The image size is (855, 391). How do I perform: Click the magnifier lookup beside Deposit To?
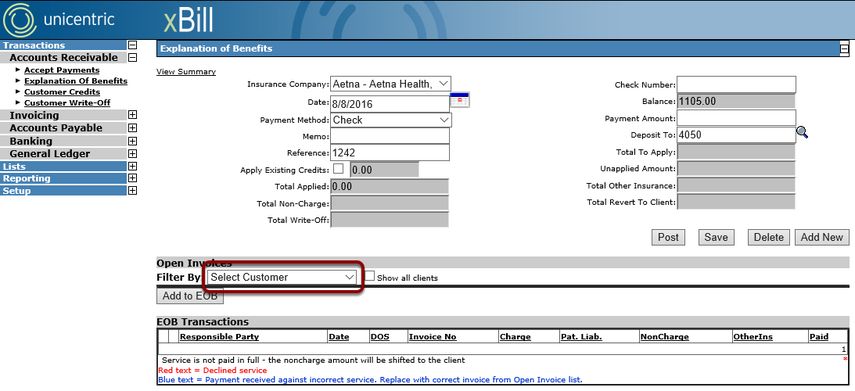click(802, 133)
